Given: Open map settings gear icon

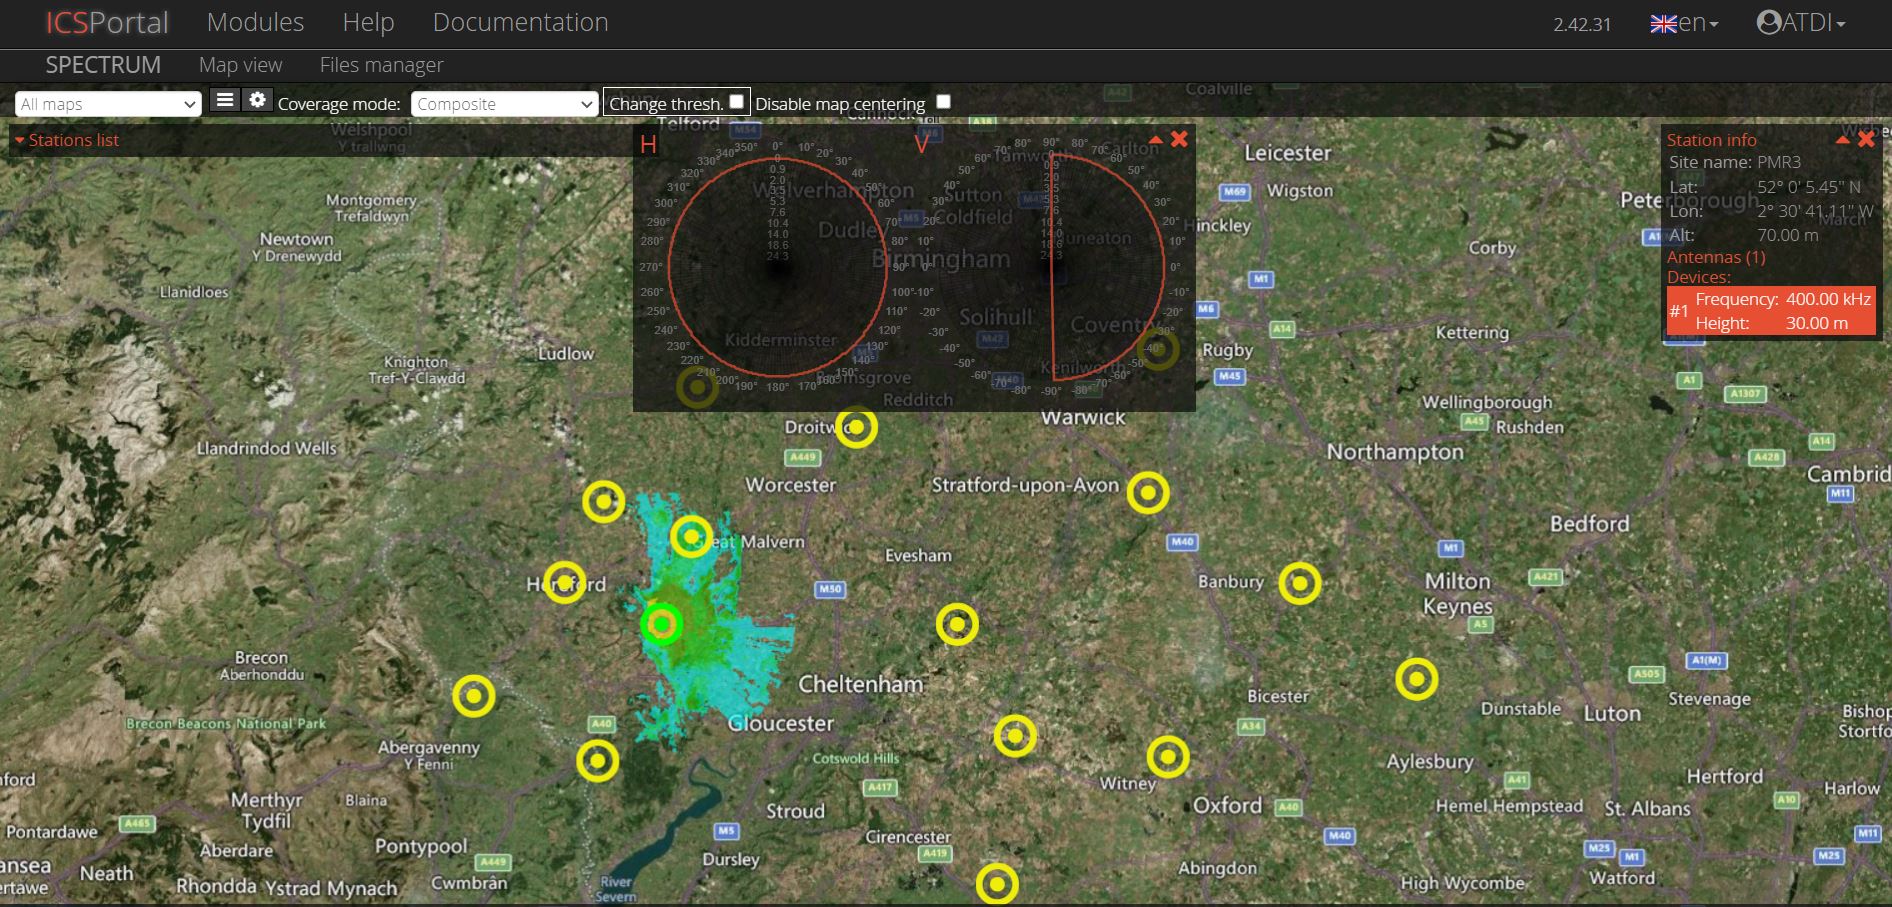Looking at the screenshot, I should coord(258,100).
